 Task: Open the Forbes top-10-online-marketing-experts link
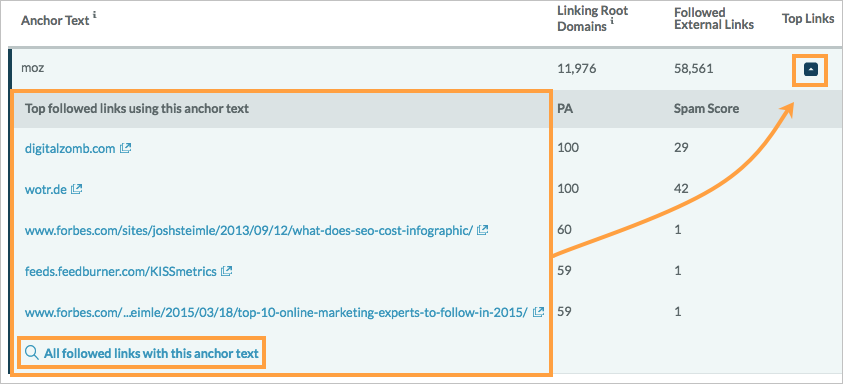pyautogui.click(x=276, y=312)
